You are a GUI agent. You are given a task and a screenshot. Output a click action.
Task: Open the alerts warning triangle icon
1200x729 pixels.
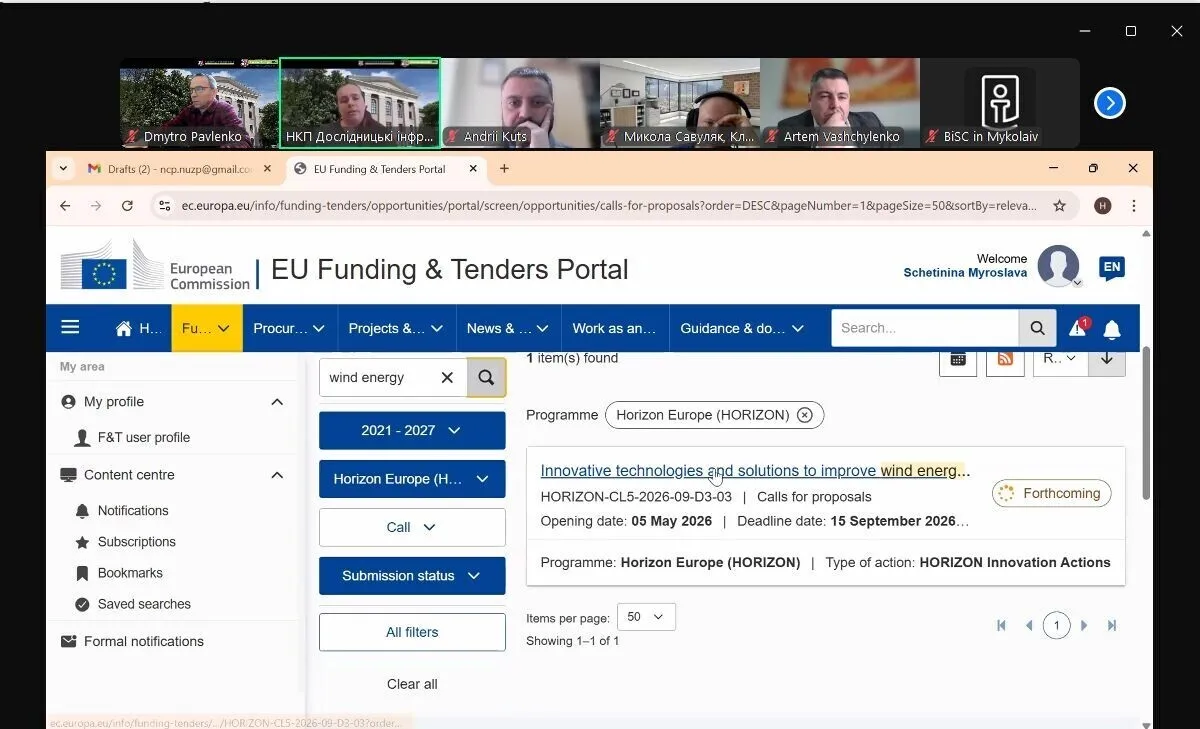1078,328
